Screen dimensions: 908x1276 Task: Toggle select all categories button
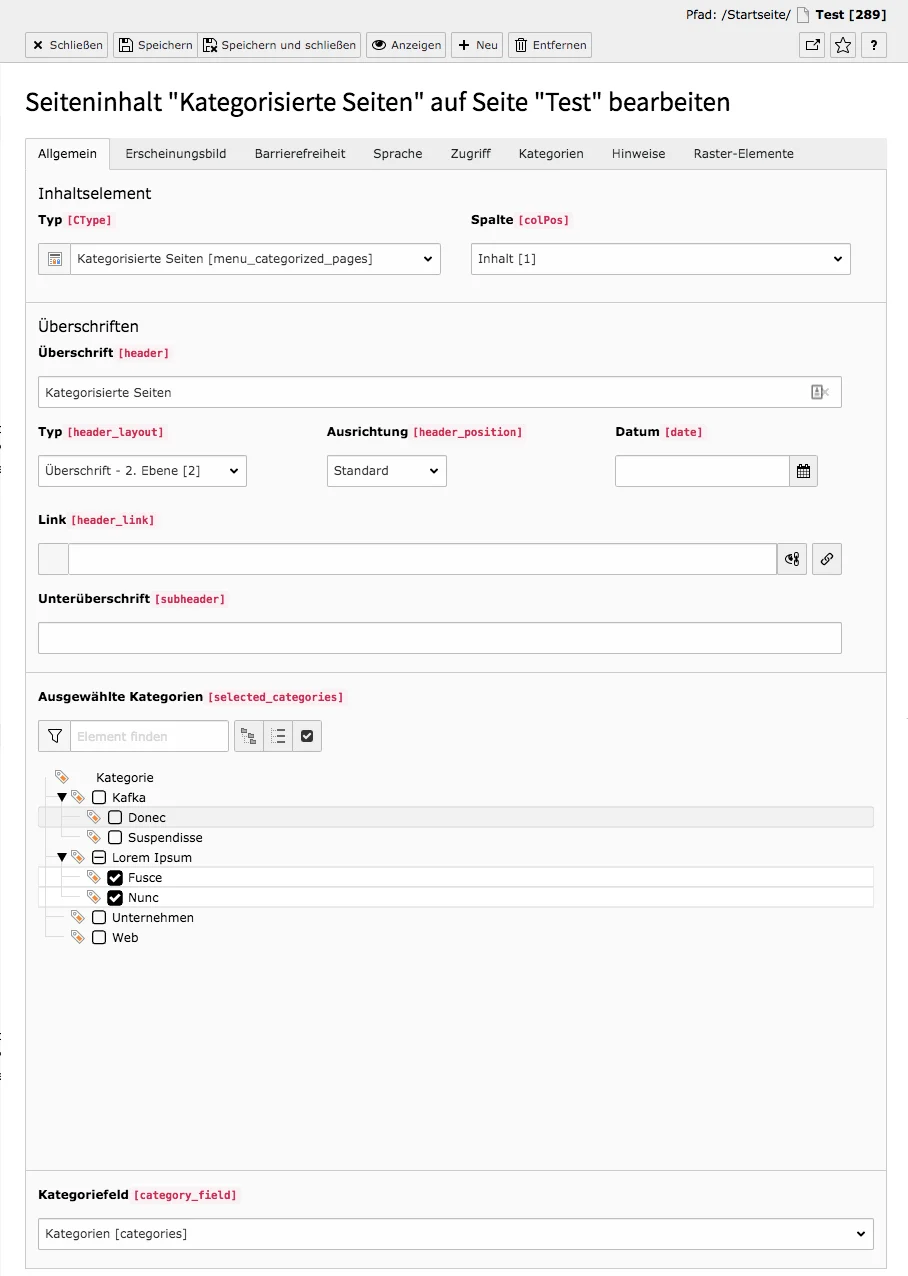coord(306,736)
